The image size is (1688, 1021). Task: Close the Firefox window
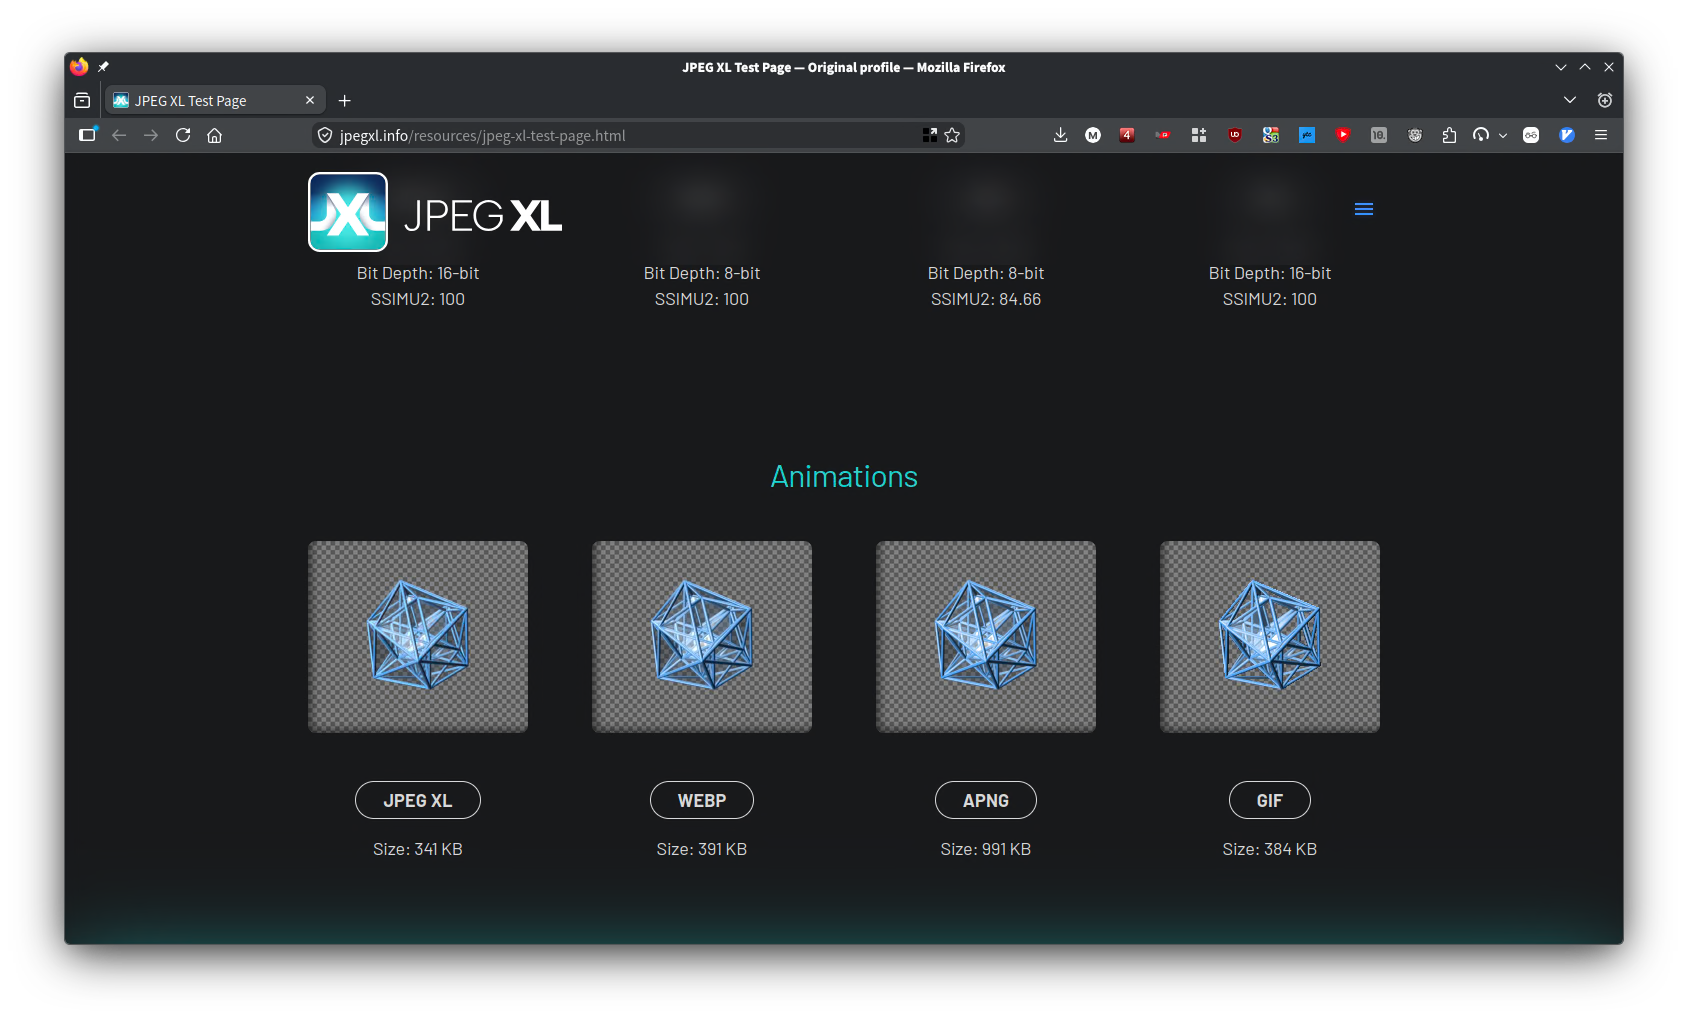coord(1609,67)
